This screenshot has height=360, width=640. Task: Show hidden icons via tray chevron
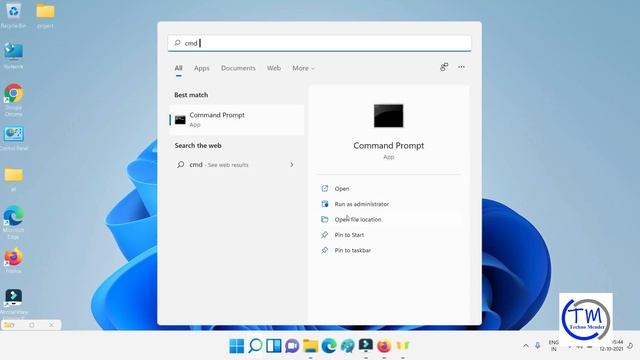[526, 346]
